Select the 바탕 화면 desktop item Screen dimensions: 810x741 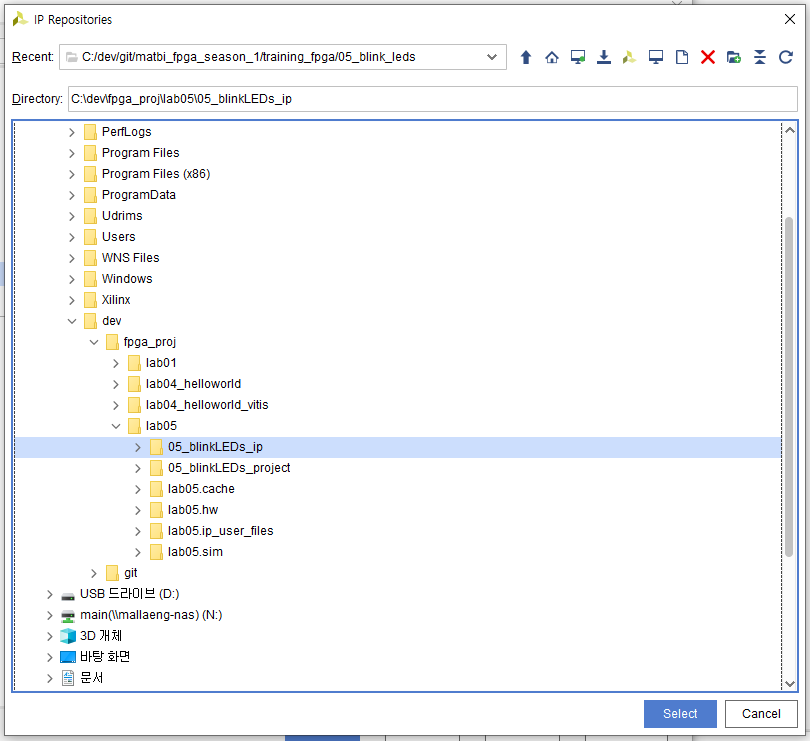point(105,657)
